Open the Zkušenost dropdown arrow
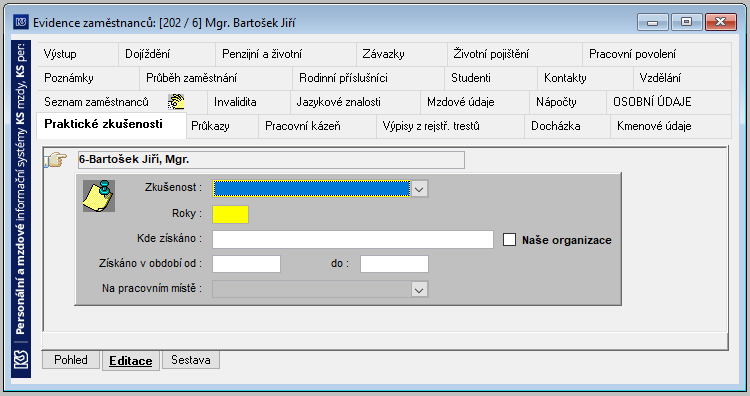The height and width of the screenshot is (396, 750). [x=419, y=189]
